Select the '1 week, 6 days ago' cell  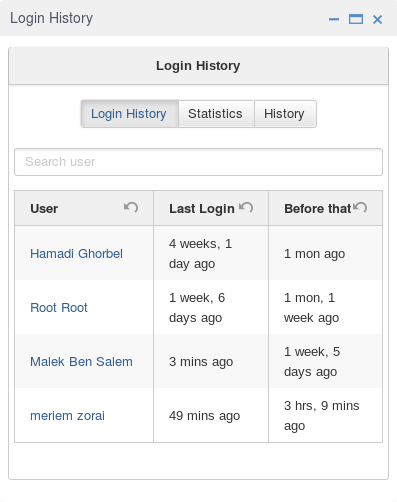[x=211, y=307]
